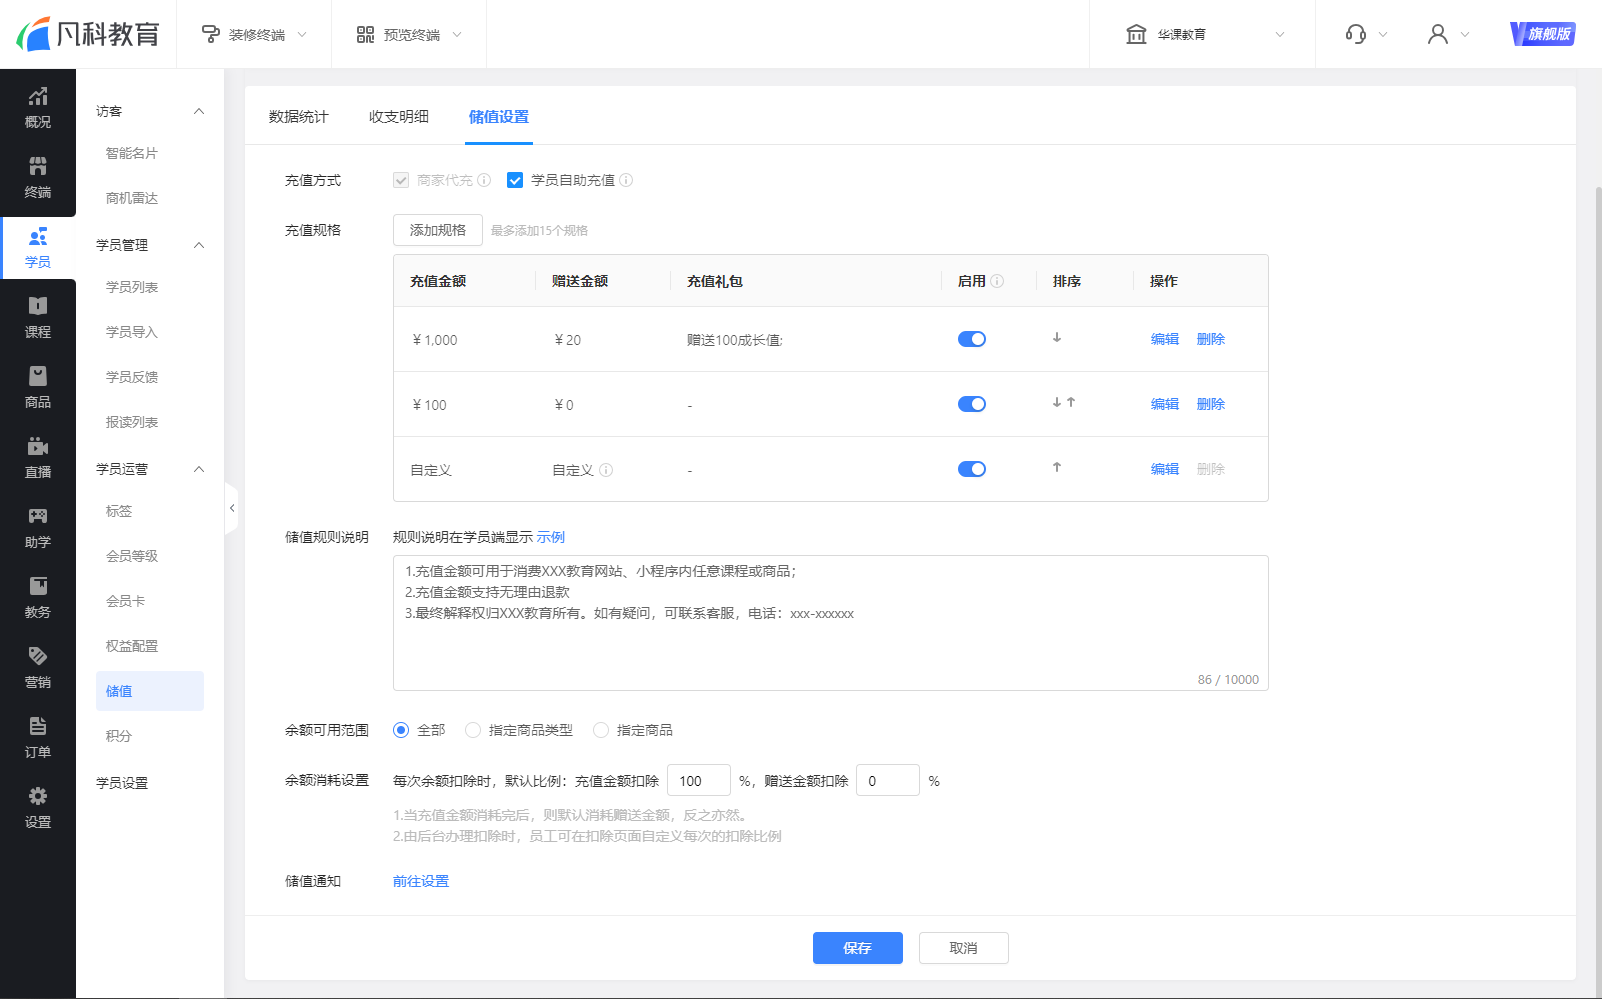Toggle the disabled 商家代充 checkbox
Screen dimensions: 1602x999
[x=401, y=180]
